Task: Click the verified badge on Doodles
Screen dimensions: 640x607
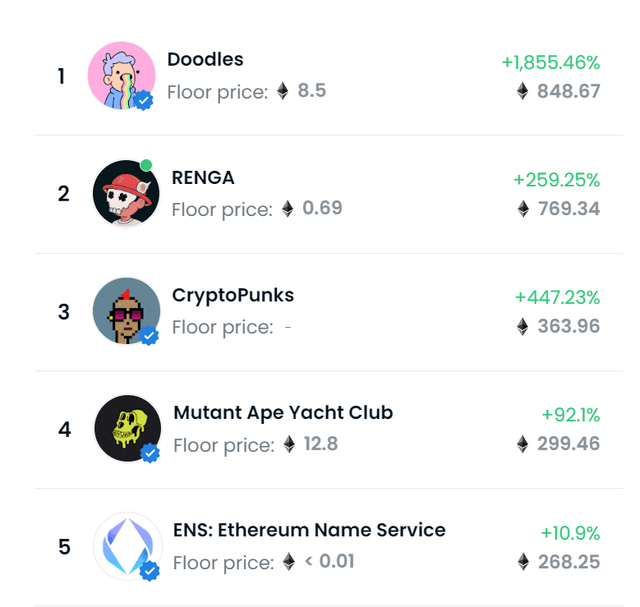Action: 144,100
